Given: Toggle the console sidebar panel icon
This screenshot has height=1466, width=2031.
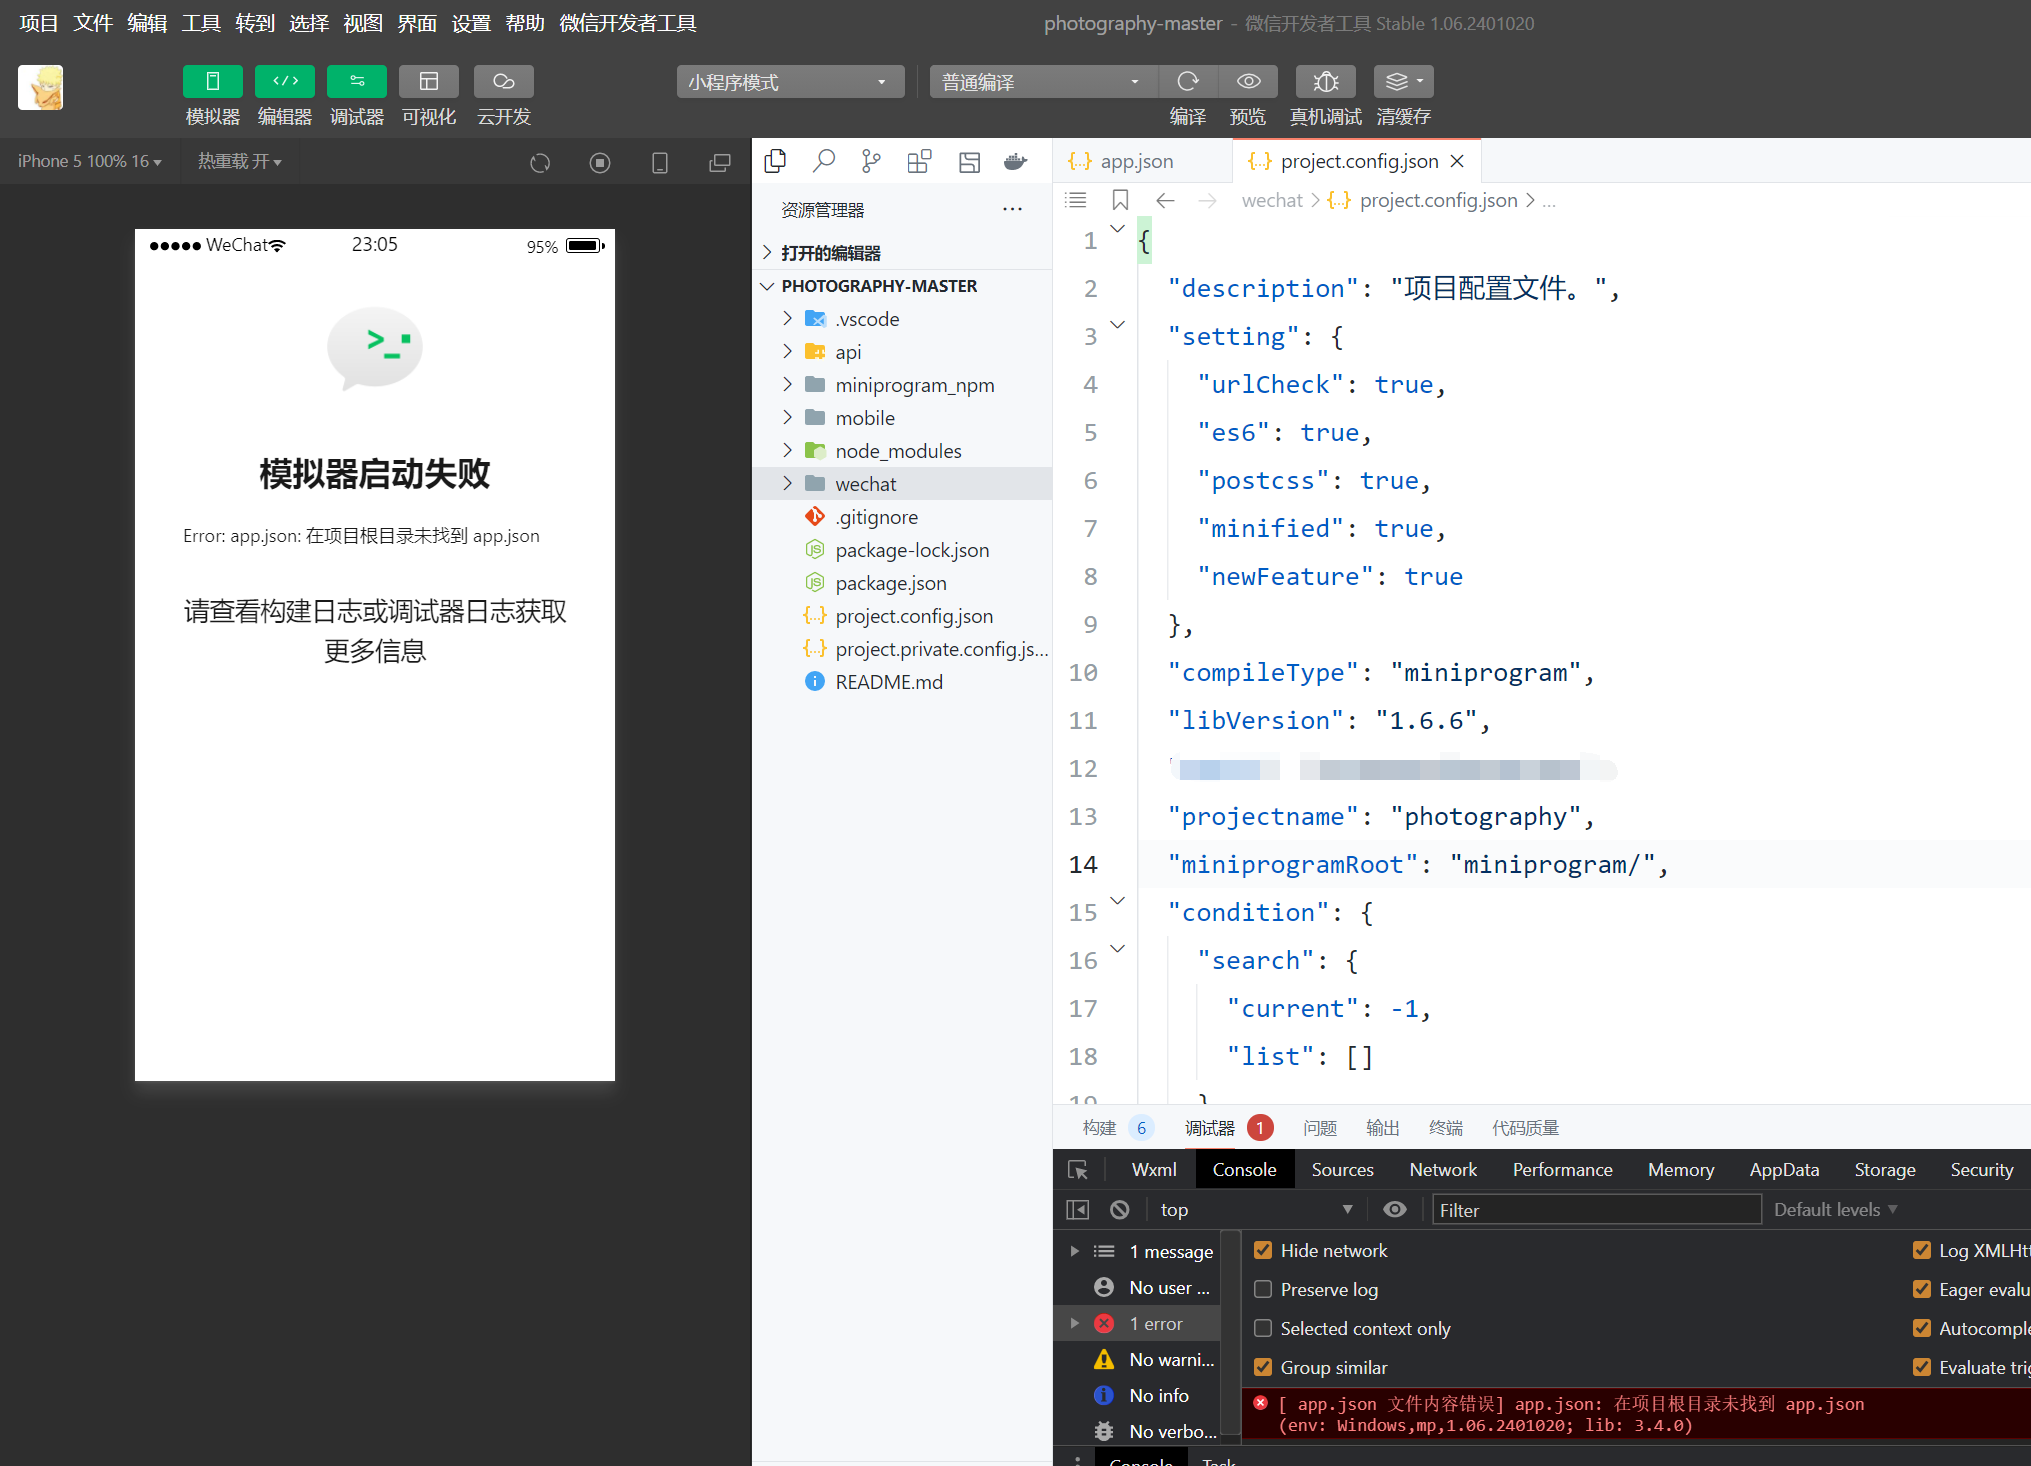Looking at the screenshot, I should click(1078, 1210).
